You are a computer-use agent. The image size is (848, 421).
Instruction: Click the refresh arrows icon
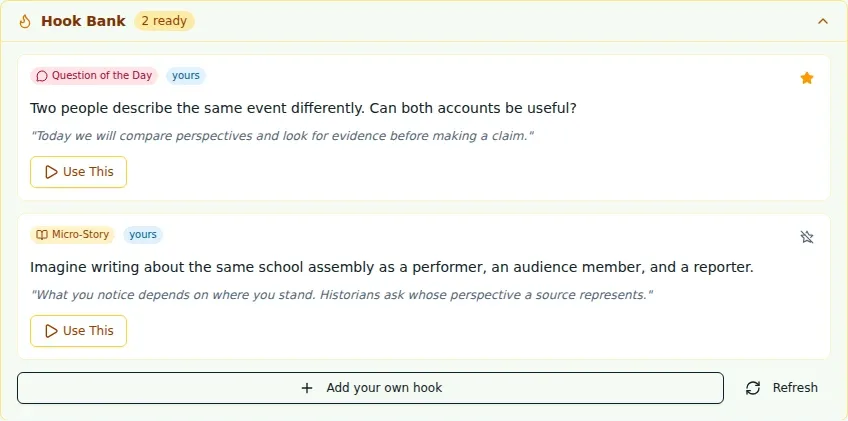point(753,388)
